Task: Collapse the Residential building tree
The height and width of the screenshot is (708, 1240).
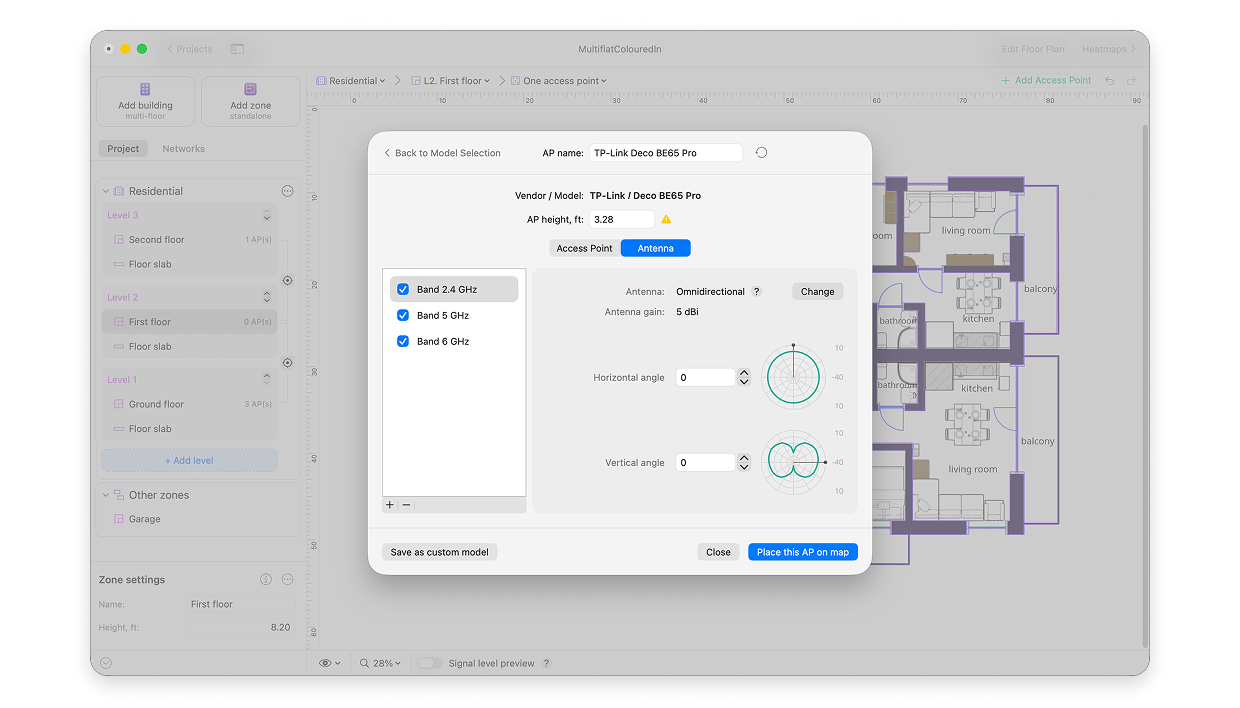Action: point(106,191)
